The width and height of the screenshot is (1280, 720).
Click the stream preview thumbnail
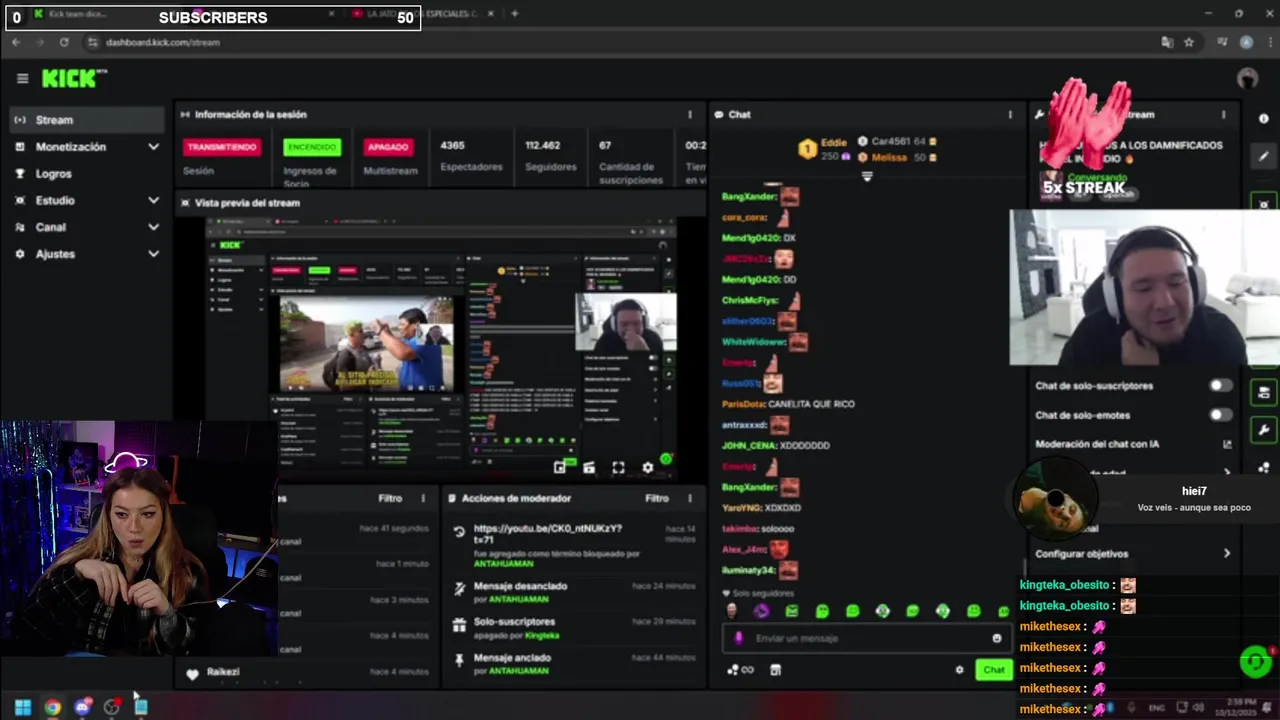pos(440,348)
